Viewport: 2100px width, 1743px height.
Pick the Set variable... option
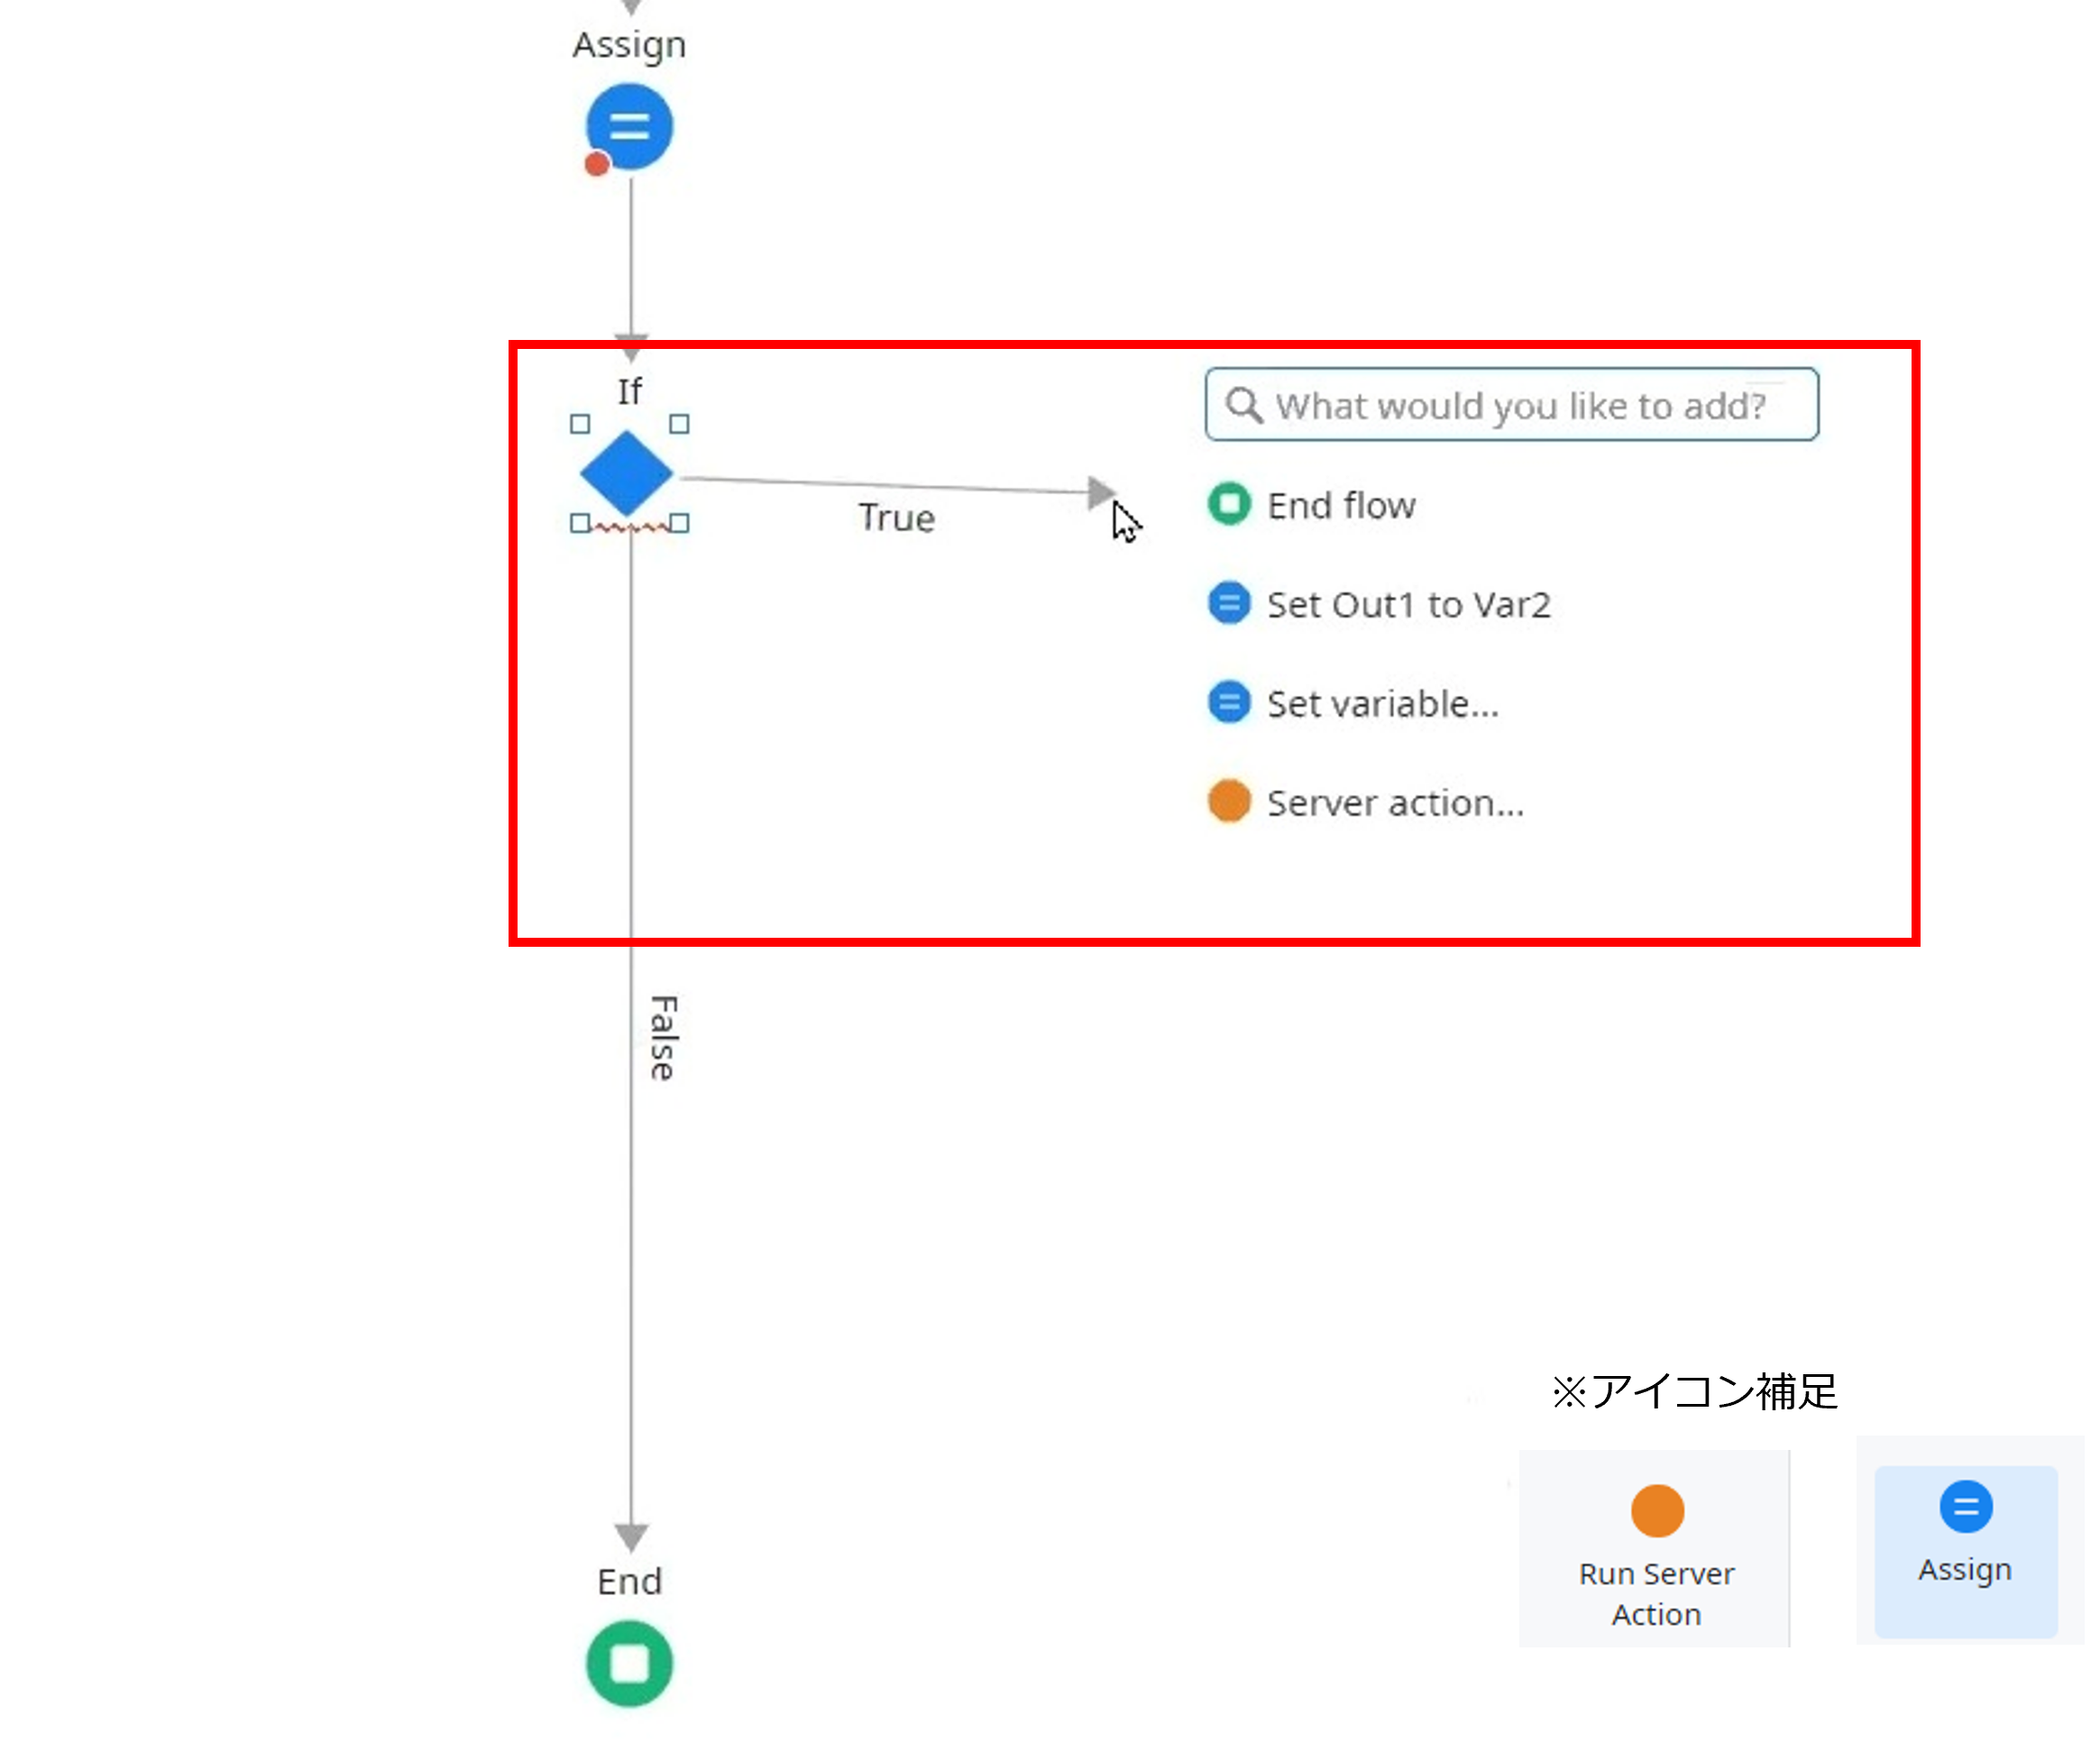coord(1382,704)
